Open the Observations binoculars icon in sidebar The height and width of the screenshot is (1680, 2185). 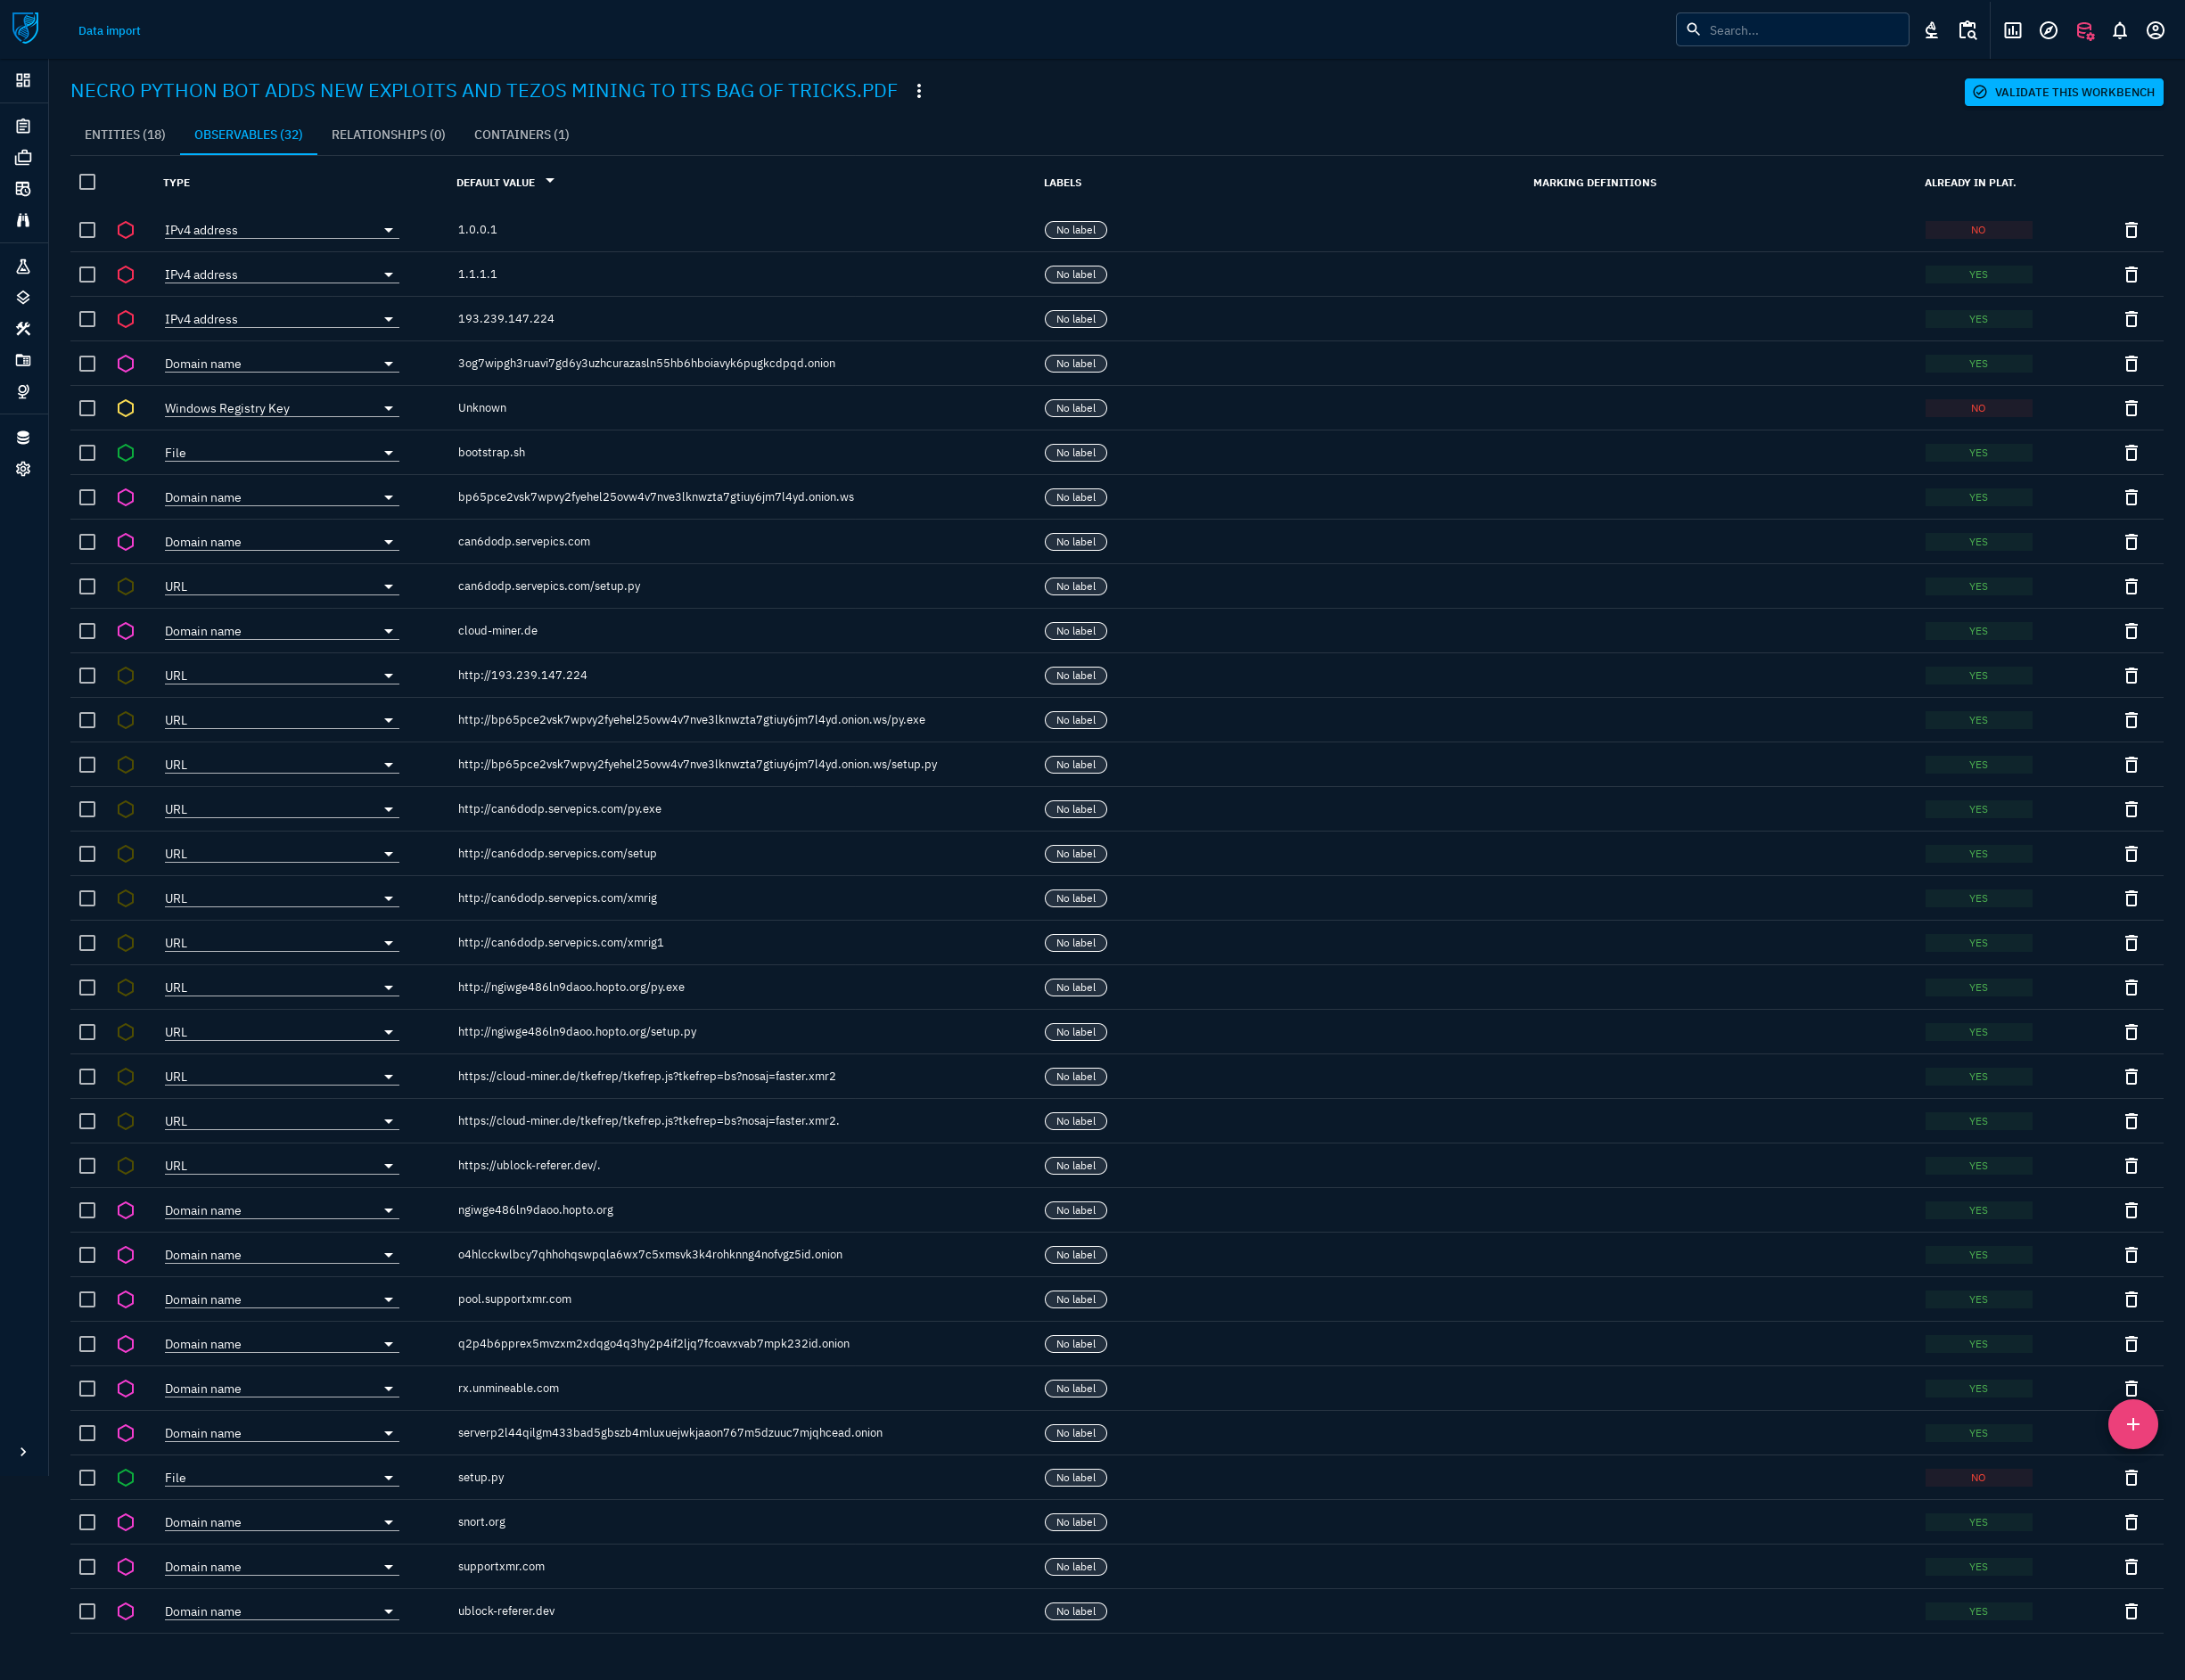click(x=23, y=220)
